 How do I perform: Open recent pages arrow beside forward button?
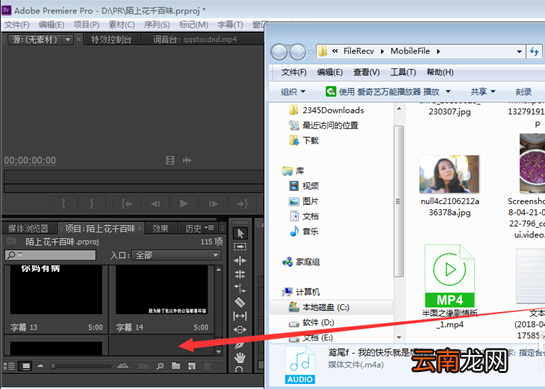311,52
